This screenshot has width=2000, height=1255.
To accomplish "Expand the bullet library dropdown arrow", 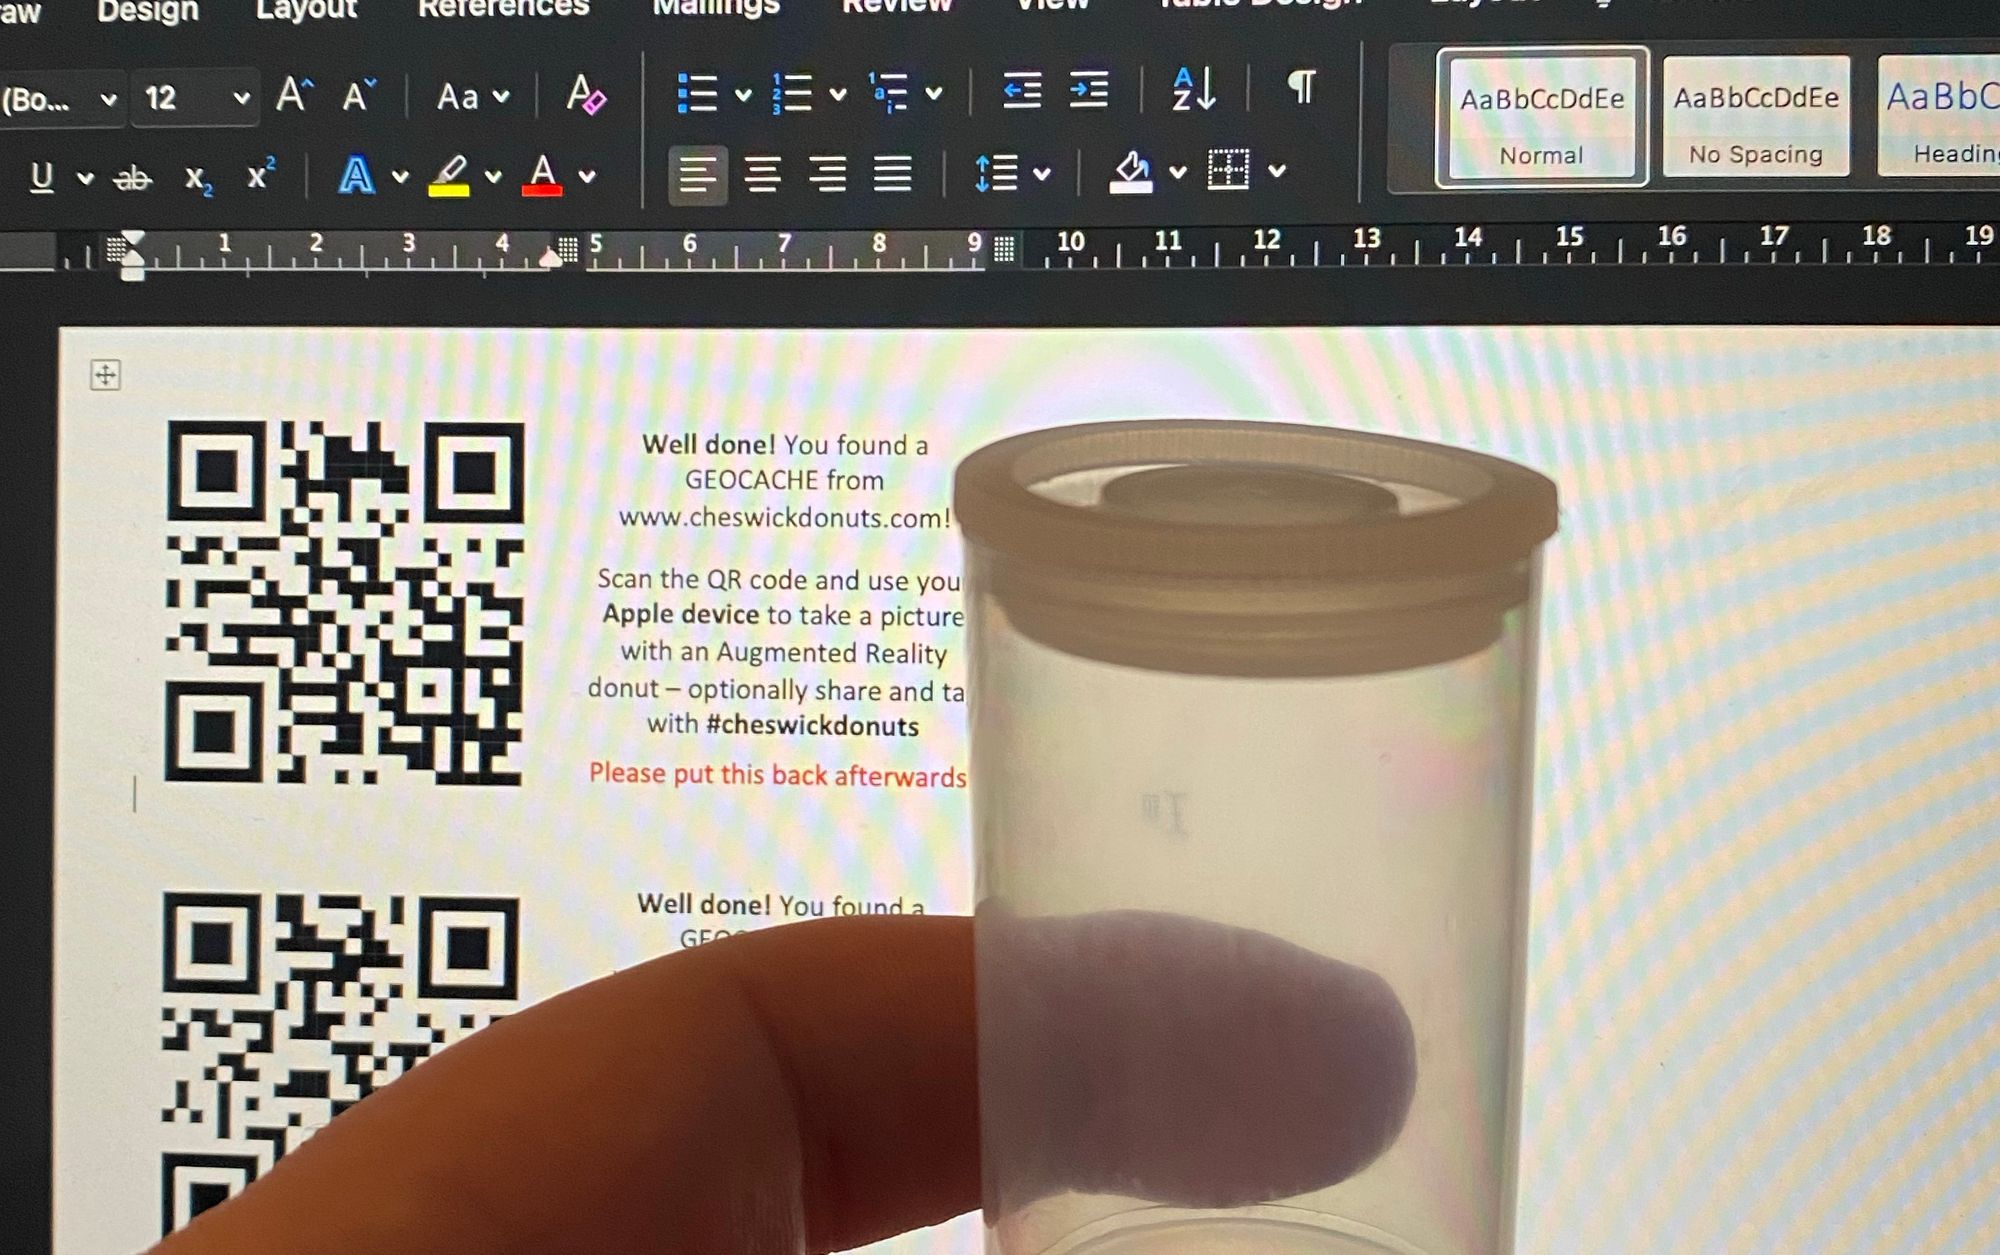I will coord(743,95).
